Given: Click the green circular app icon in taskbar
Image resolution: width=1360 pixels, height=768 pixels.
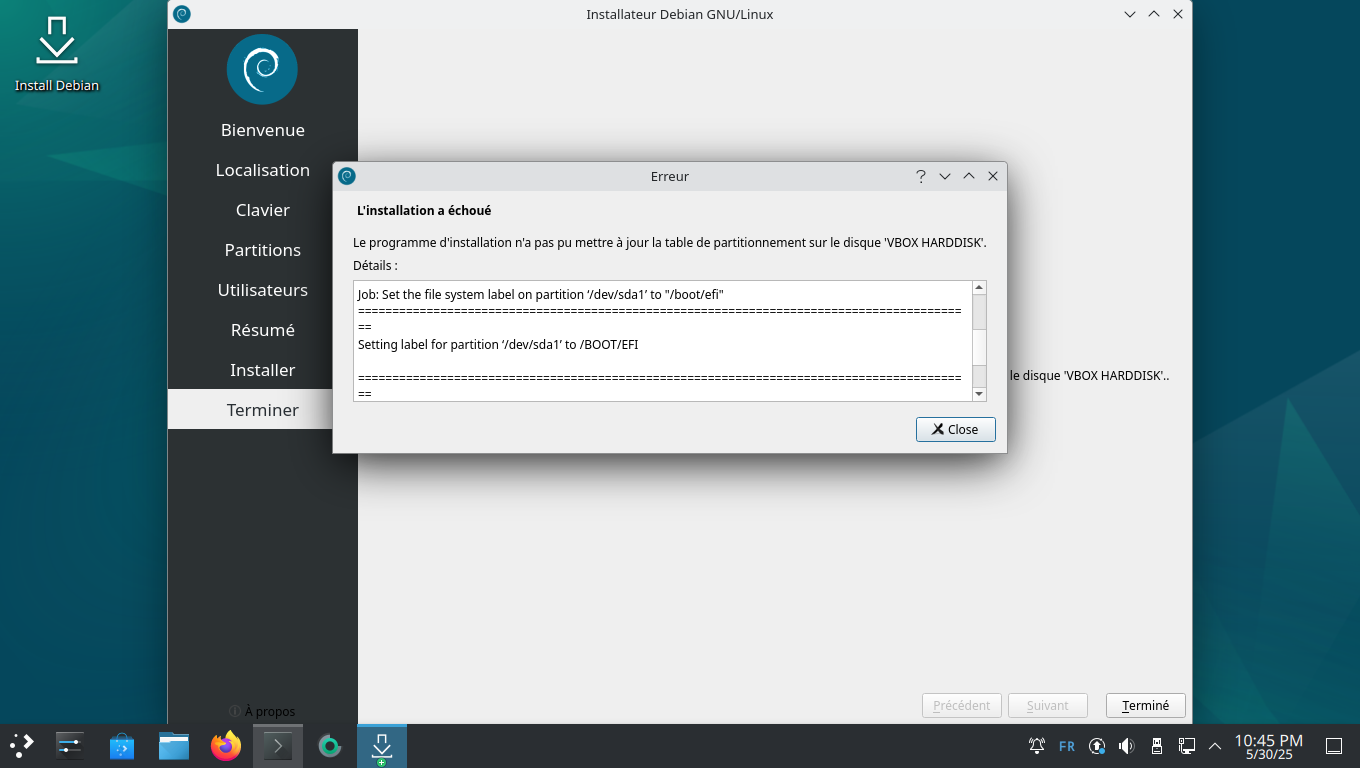Looking at the screenshot, I should [x=330, y=745].
